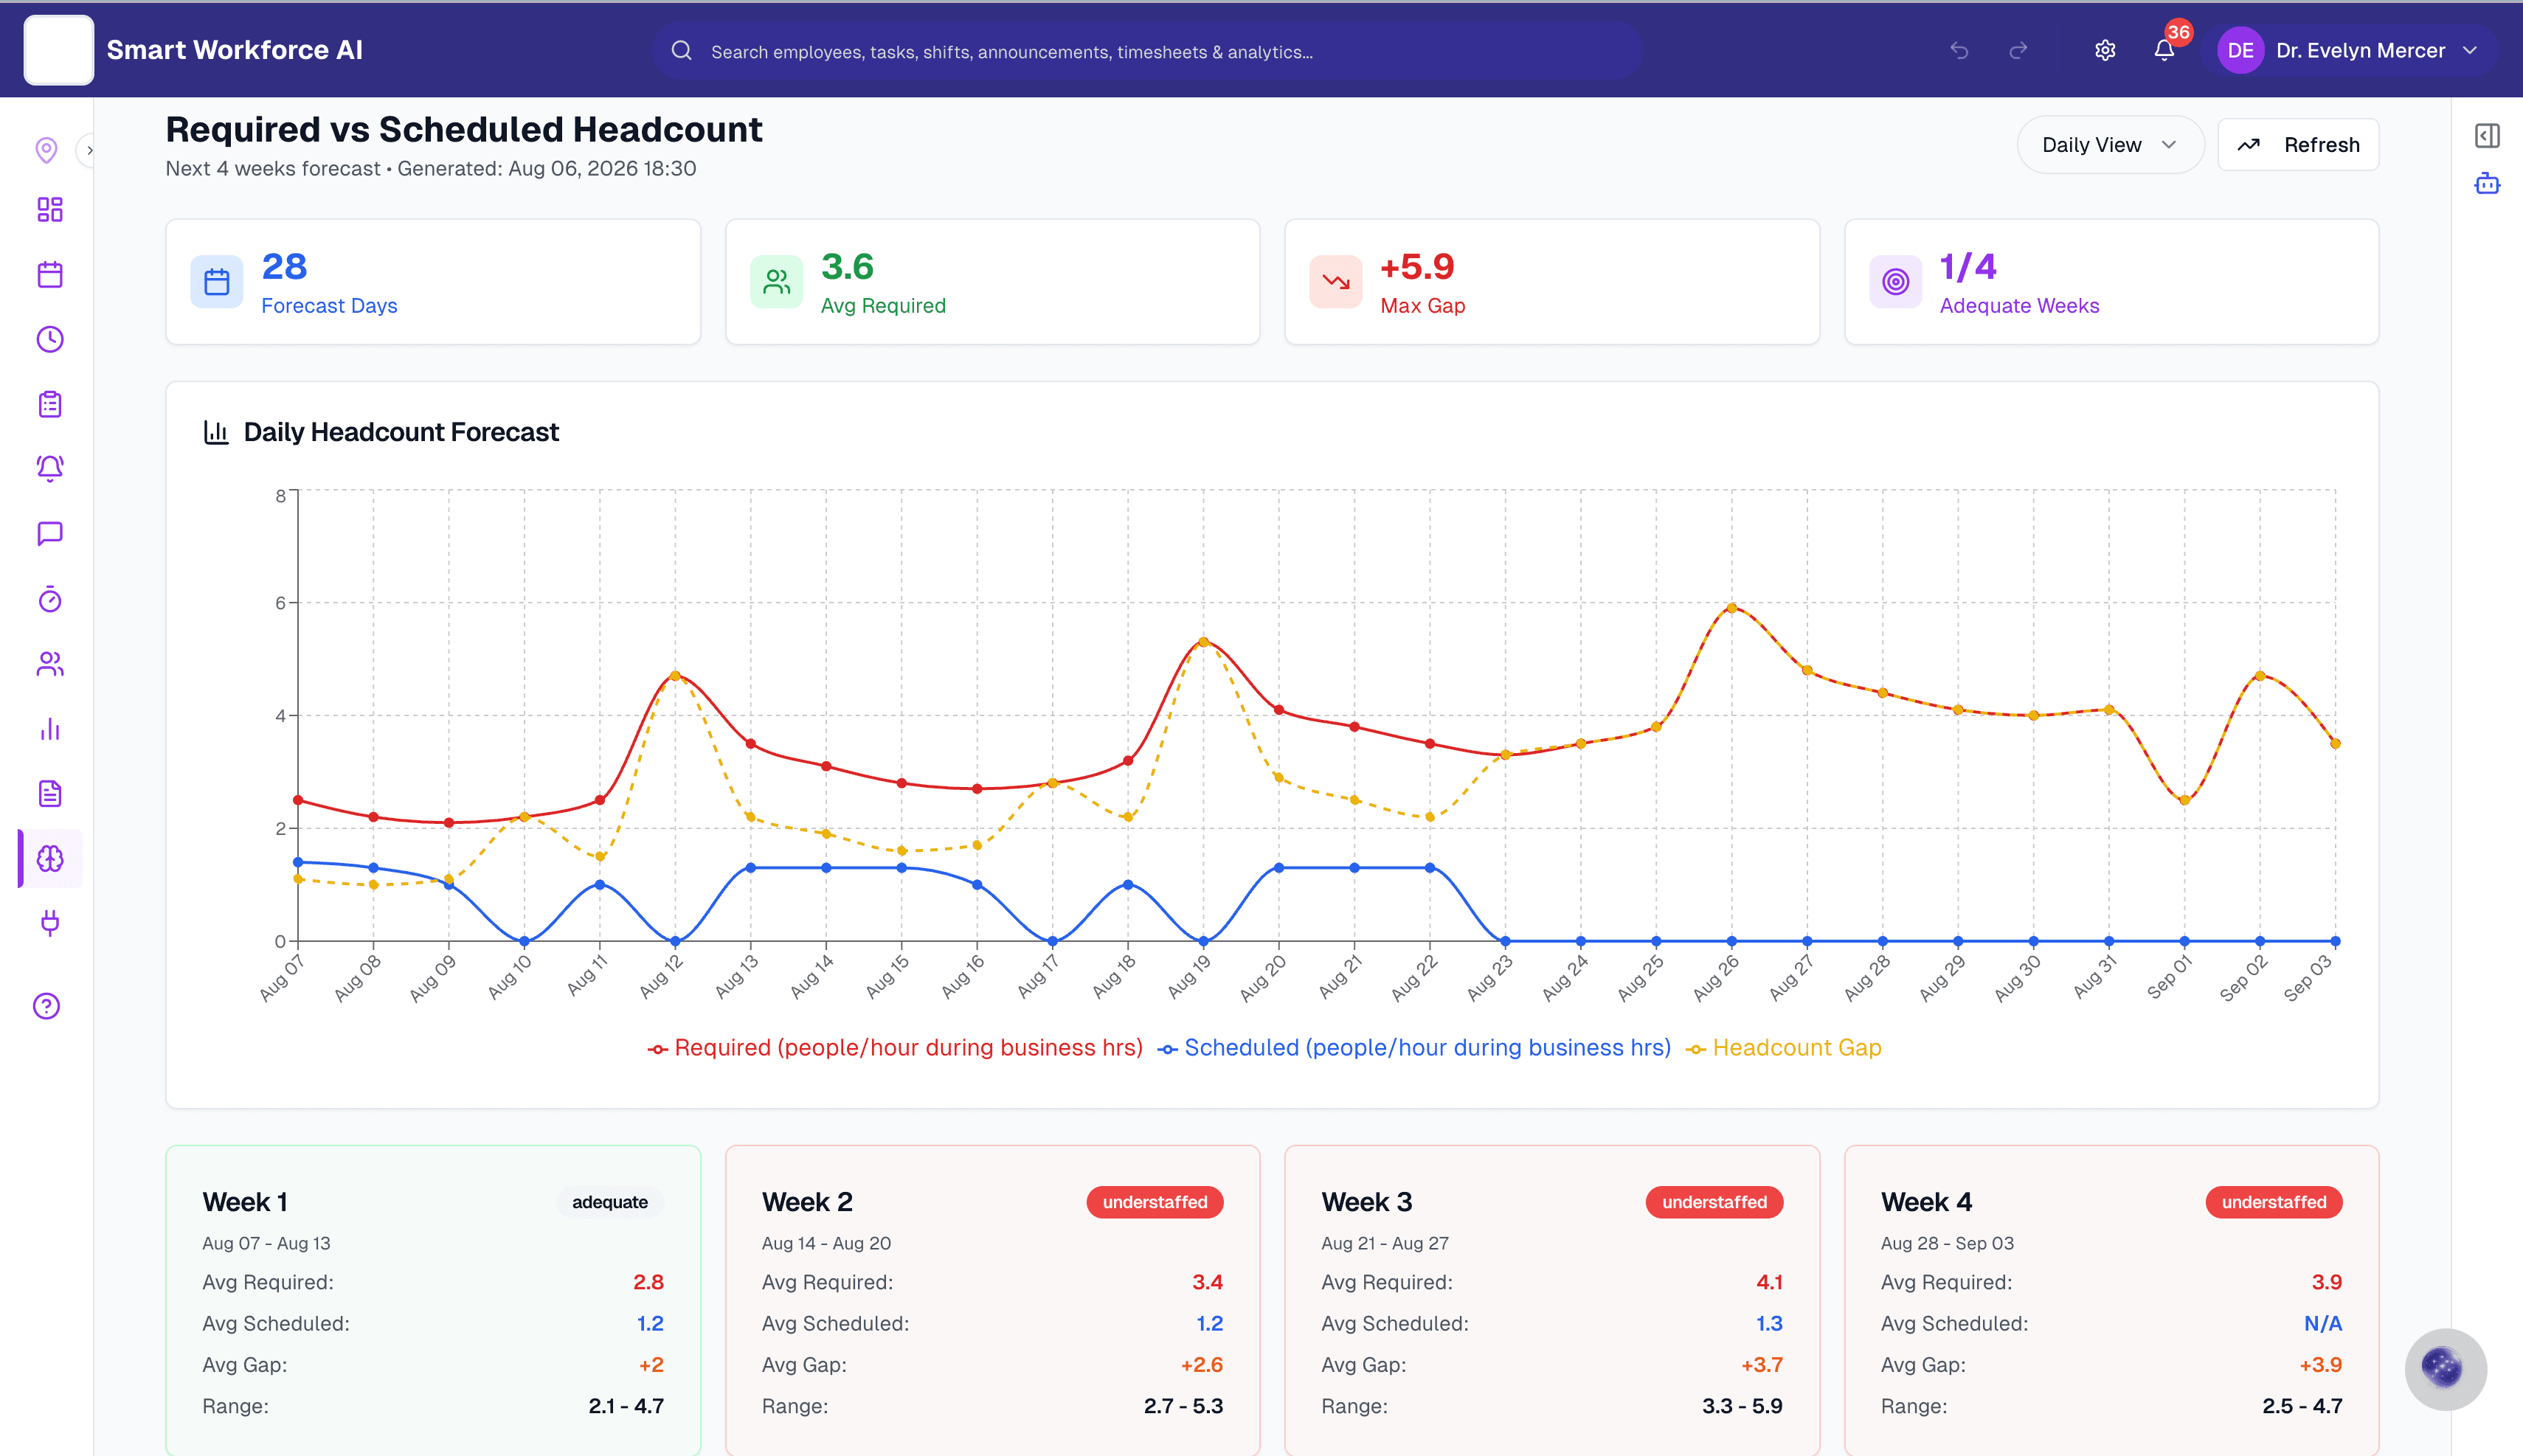This screenshot has width=2523, height=1456.
Task: Click the Refresh button
Action: point(2298,145)
